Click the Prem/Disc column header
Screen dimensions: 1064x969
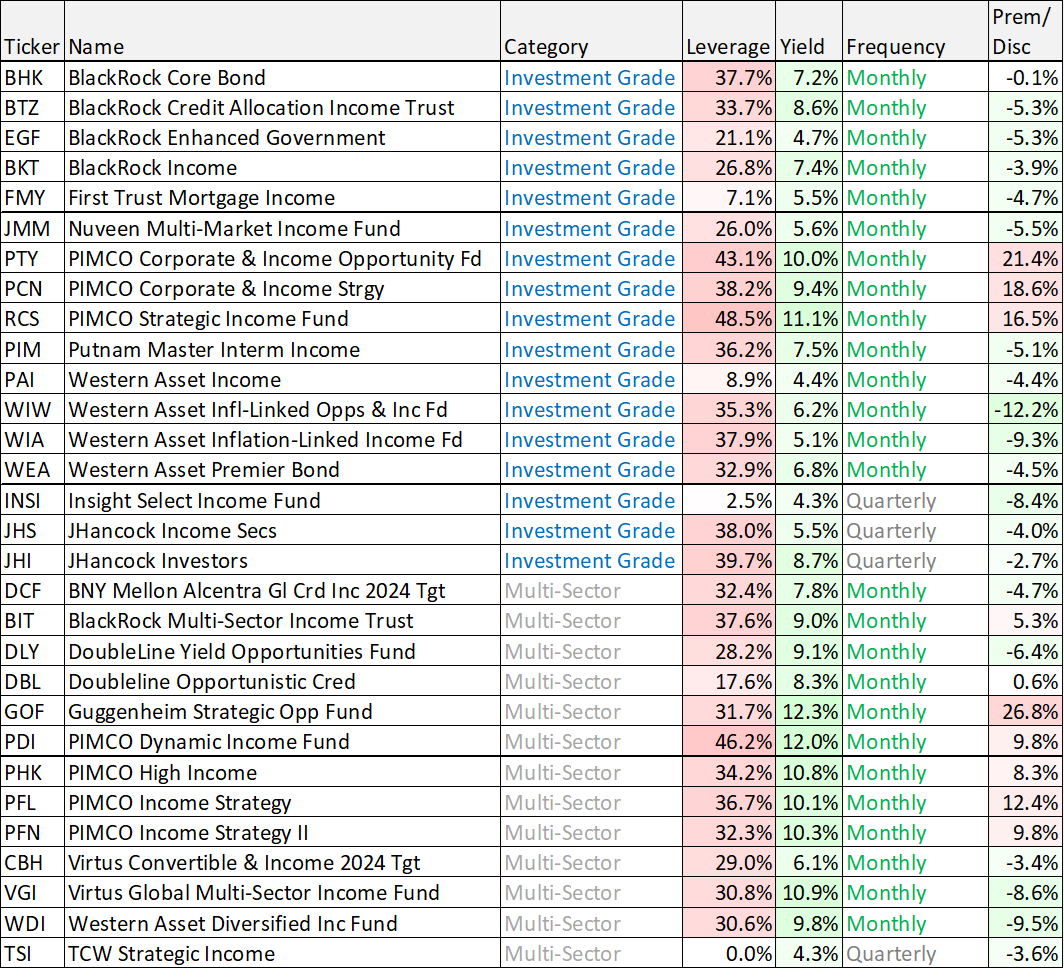coord(1025,31)
